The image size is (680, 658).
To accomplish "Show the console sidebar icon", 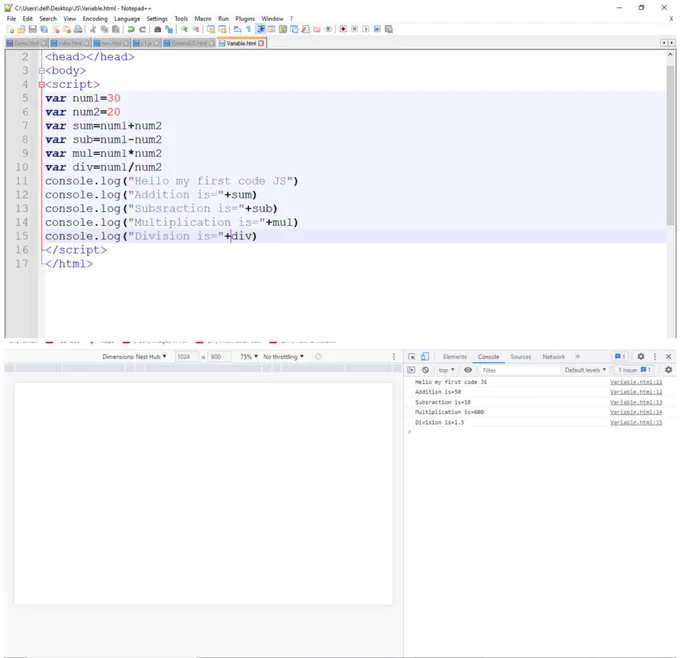I will [x=411, y=370].
